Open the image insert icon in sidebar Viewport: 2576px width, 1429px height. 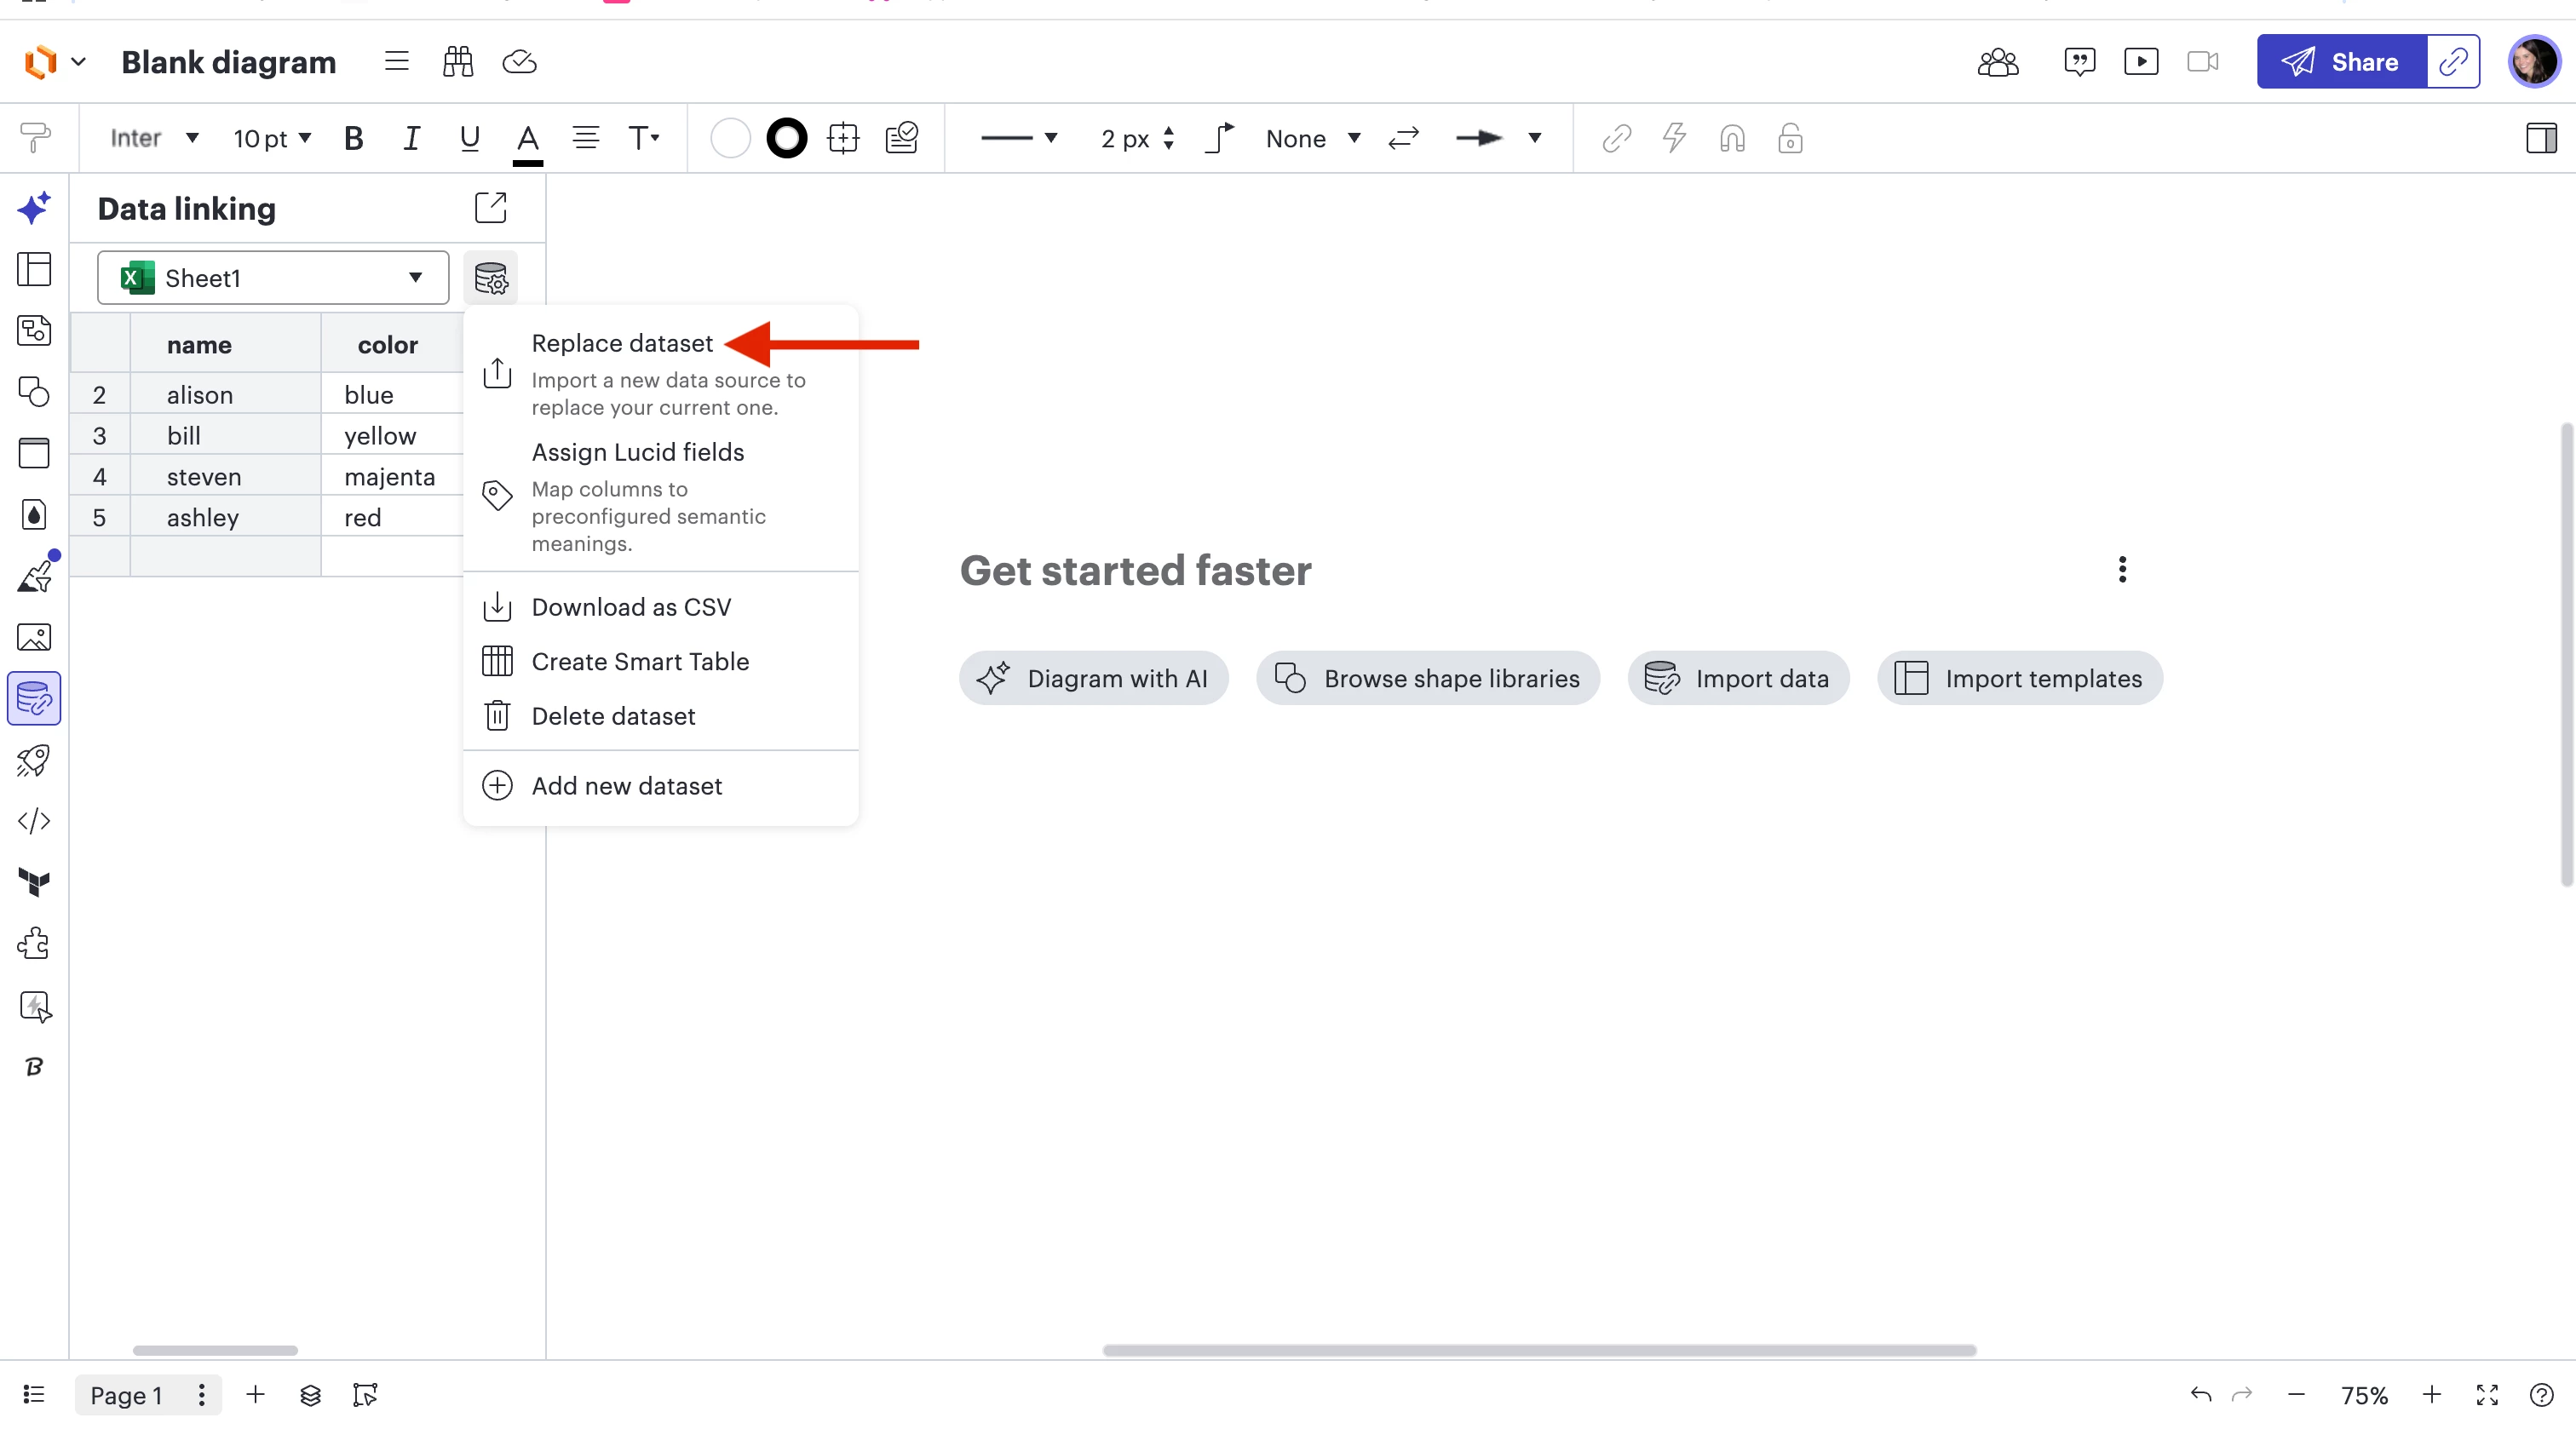tap(34, 637)
